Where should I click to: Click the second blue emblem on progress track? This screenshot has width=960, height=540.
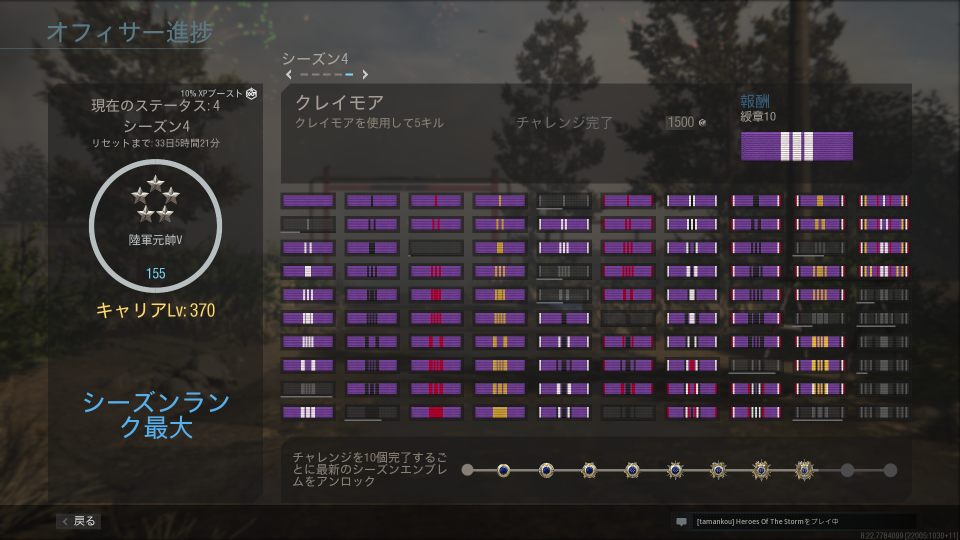pyautogui.click(x=546, y=470)
